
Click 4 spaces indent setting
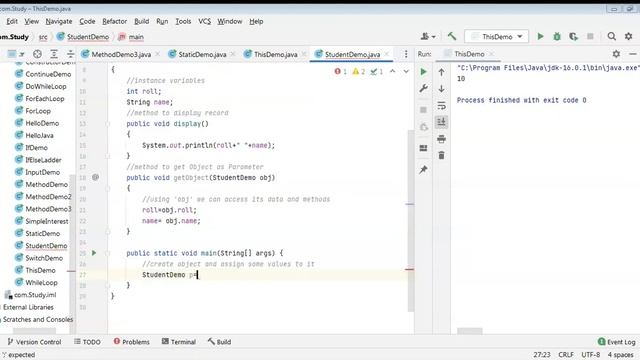pyautogui.click(x=620, y=354)
